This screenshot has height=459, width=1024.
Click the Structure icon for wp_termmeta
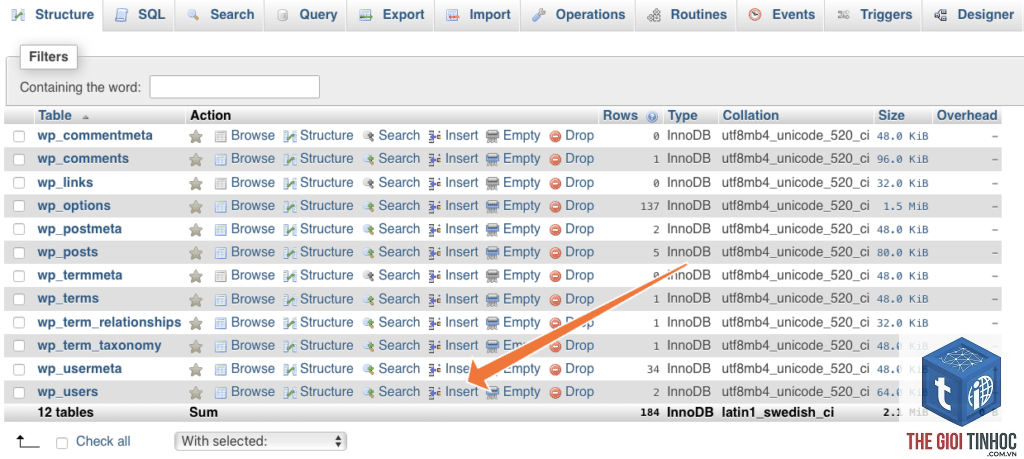click(290, 276)
